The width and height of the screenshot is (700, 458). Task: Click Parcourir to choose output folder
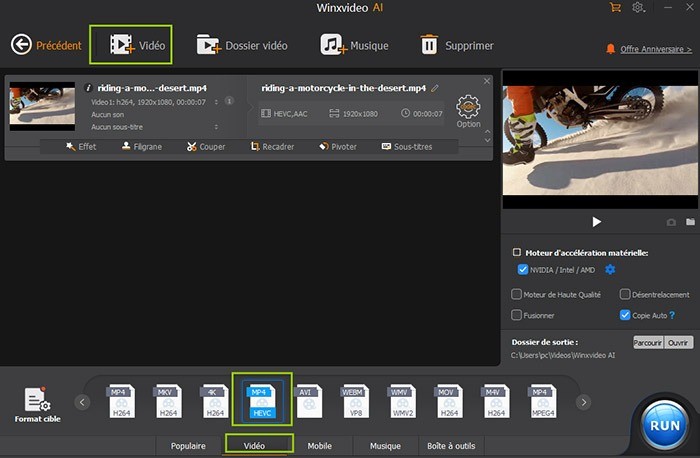coord(648,342)
